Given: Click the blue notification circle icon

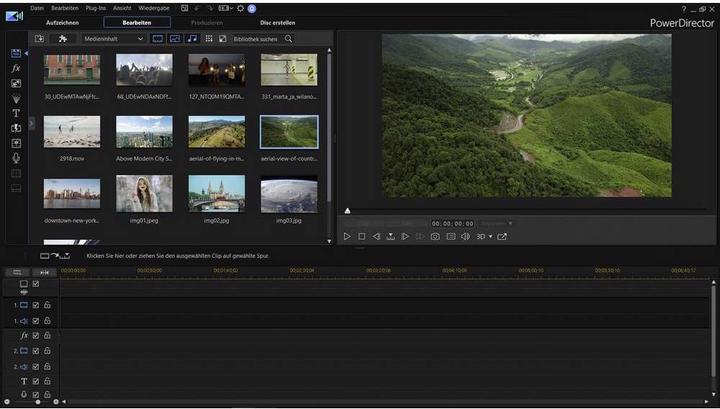Looking at the screenshot, I should tap(252, 8).
